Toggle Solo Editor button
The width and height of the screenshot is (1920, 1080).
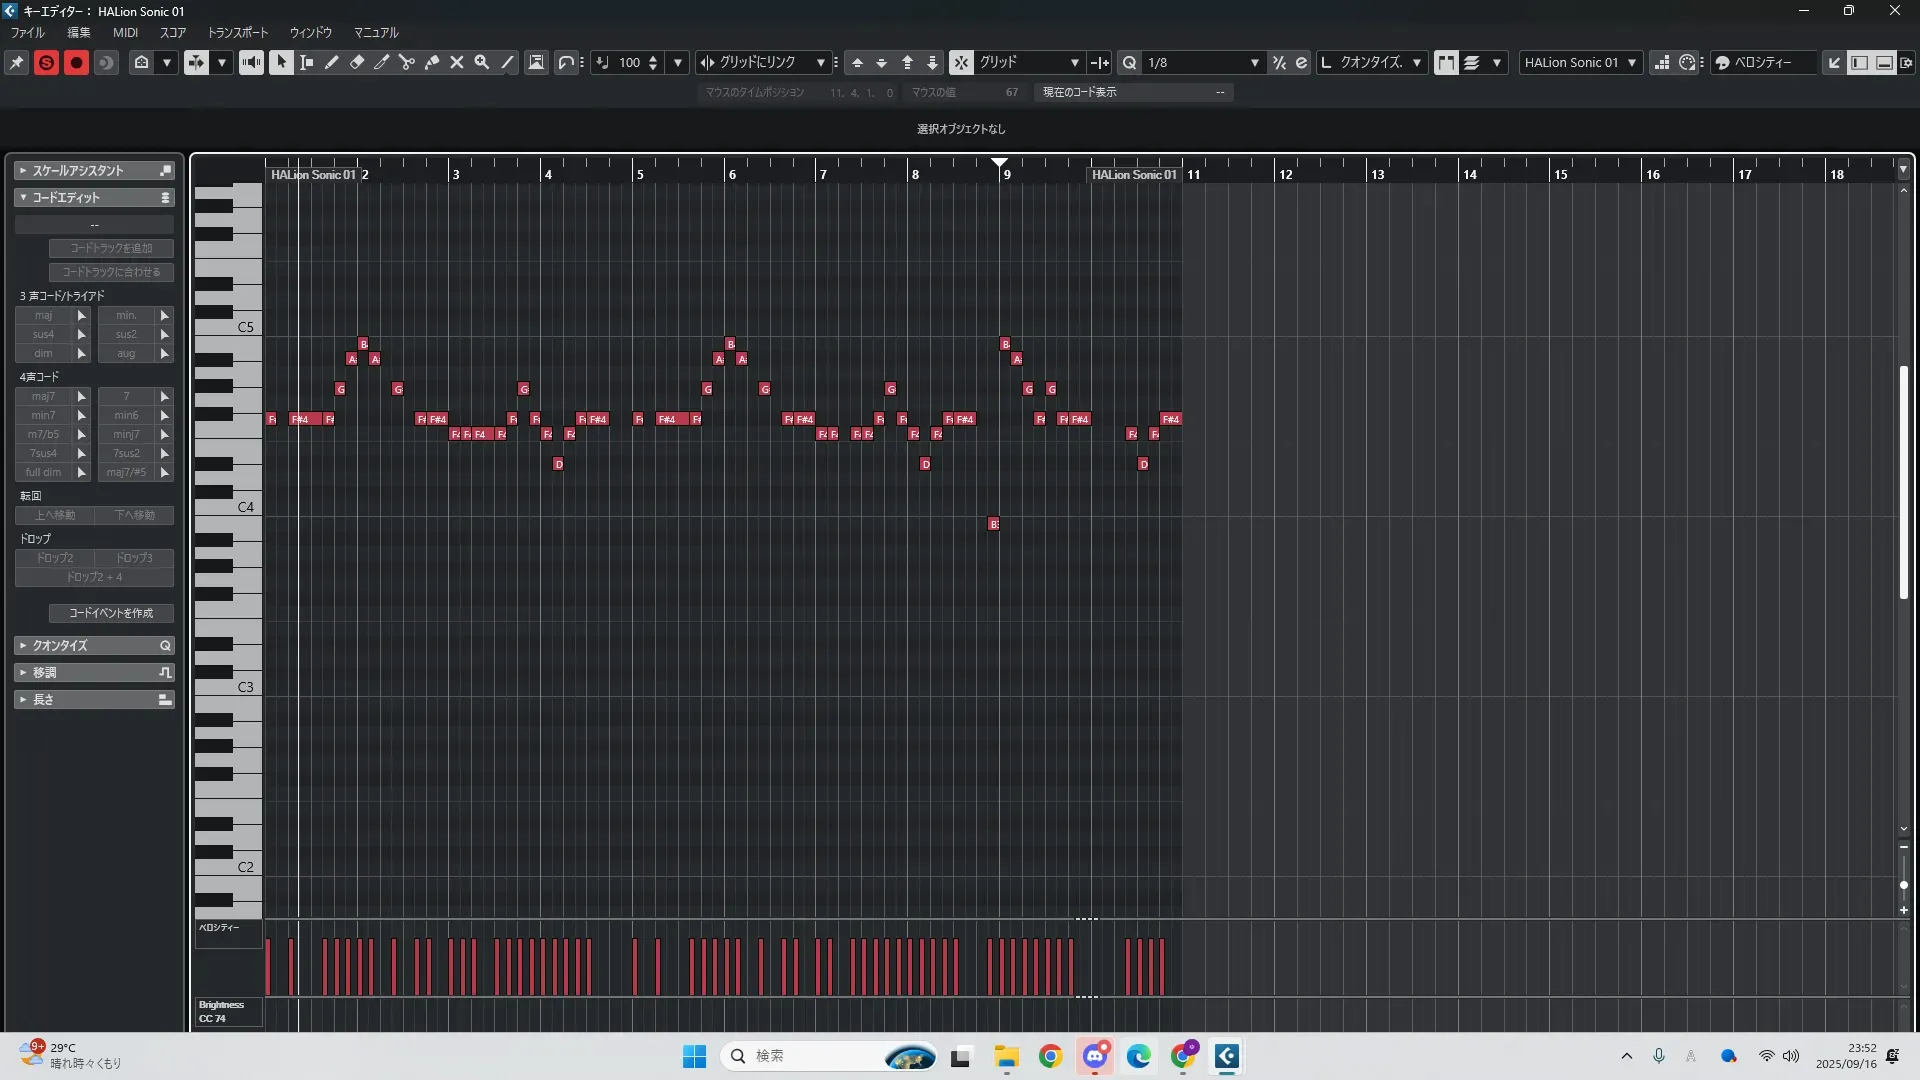click(x=46, y=62)
